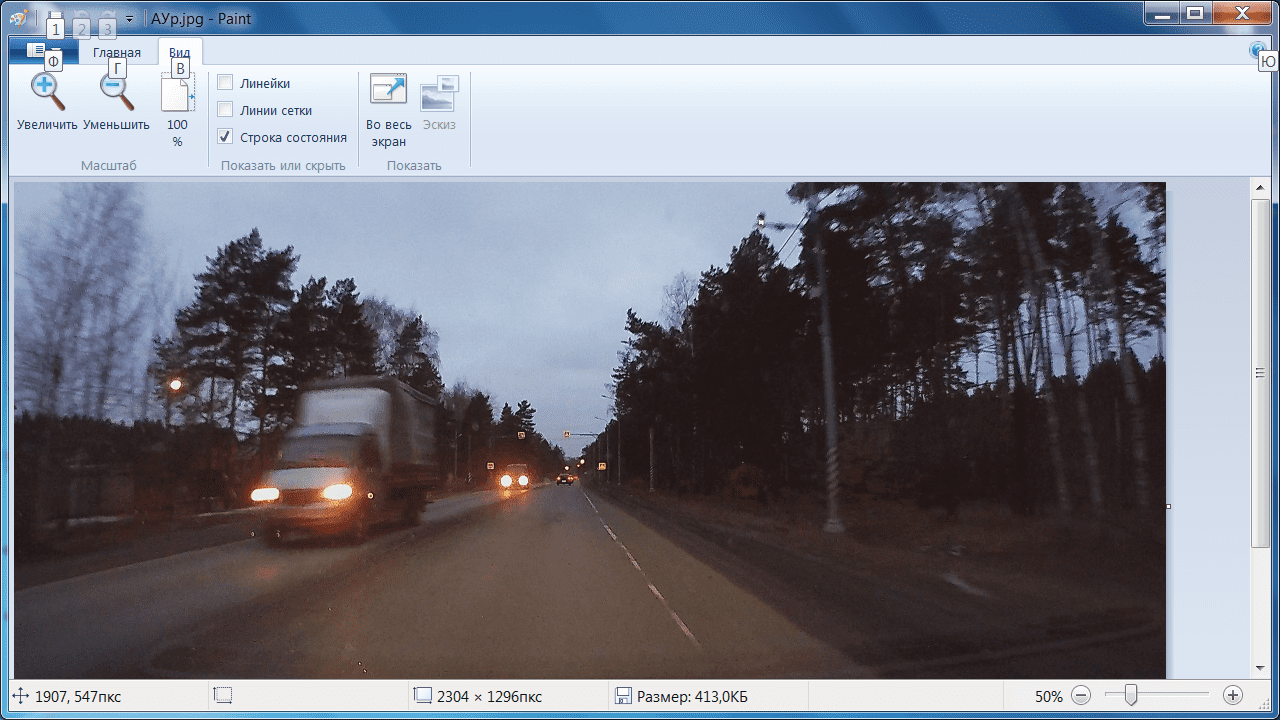
Task: Click the minus zoom button in status bar
Action: pos(1081,696)
